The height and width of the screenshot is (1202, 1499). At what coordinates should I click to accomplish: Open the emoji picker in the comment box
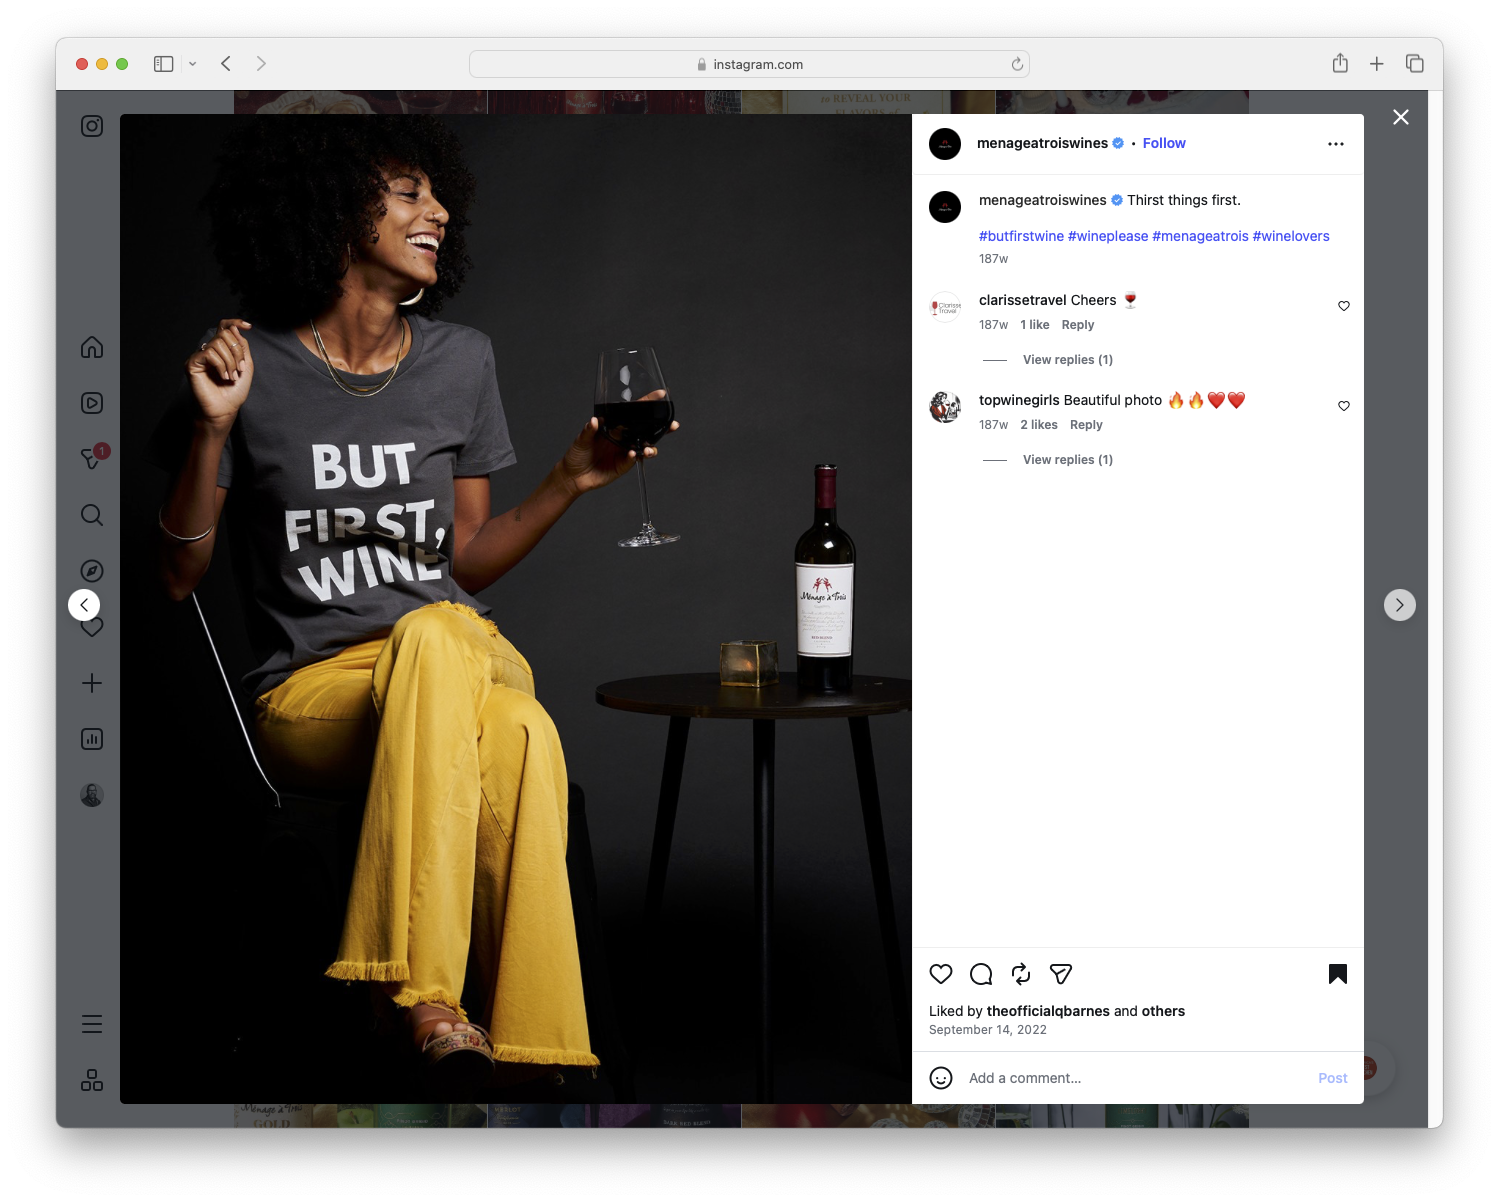coord(941,1078)
